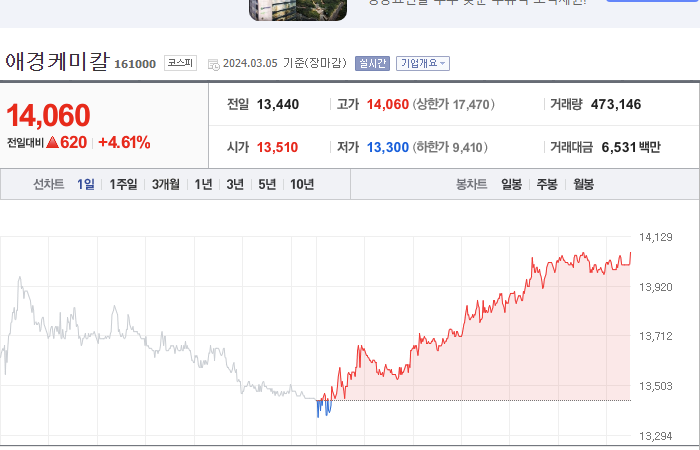Click the gray previous-day line in chart
The width and height of the screenshot is (700, 450).
[x=156, y=346]
